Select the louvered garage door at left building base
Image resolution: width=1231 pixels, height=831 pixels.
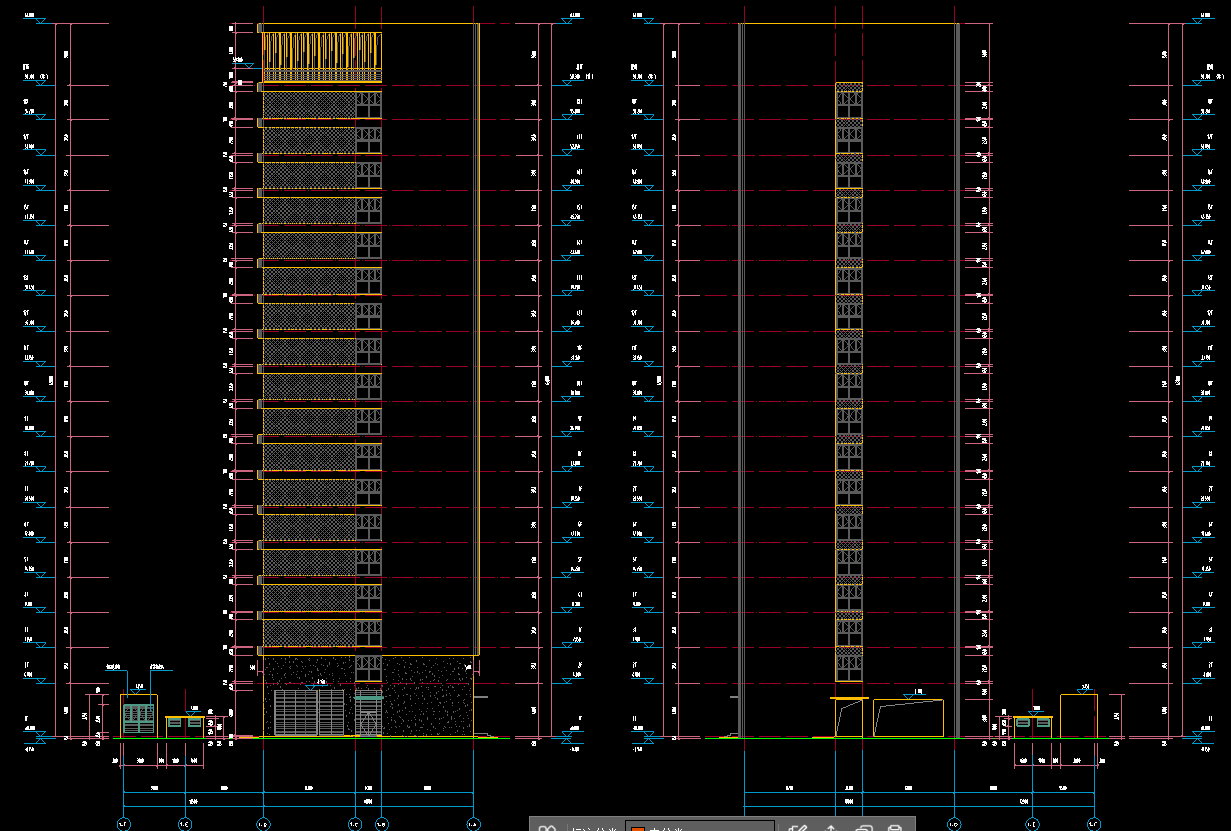310,712
